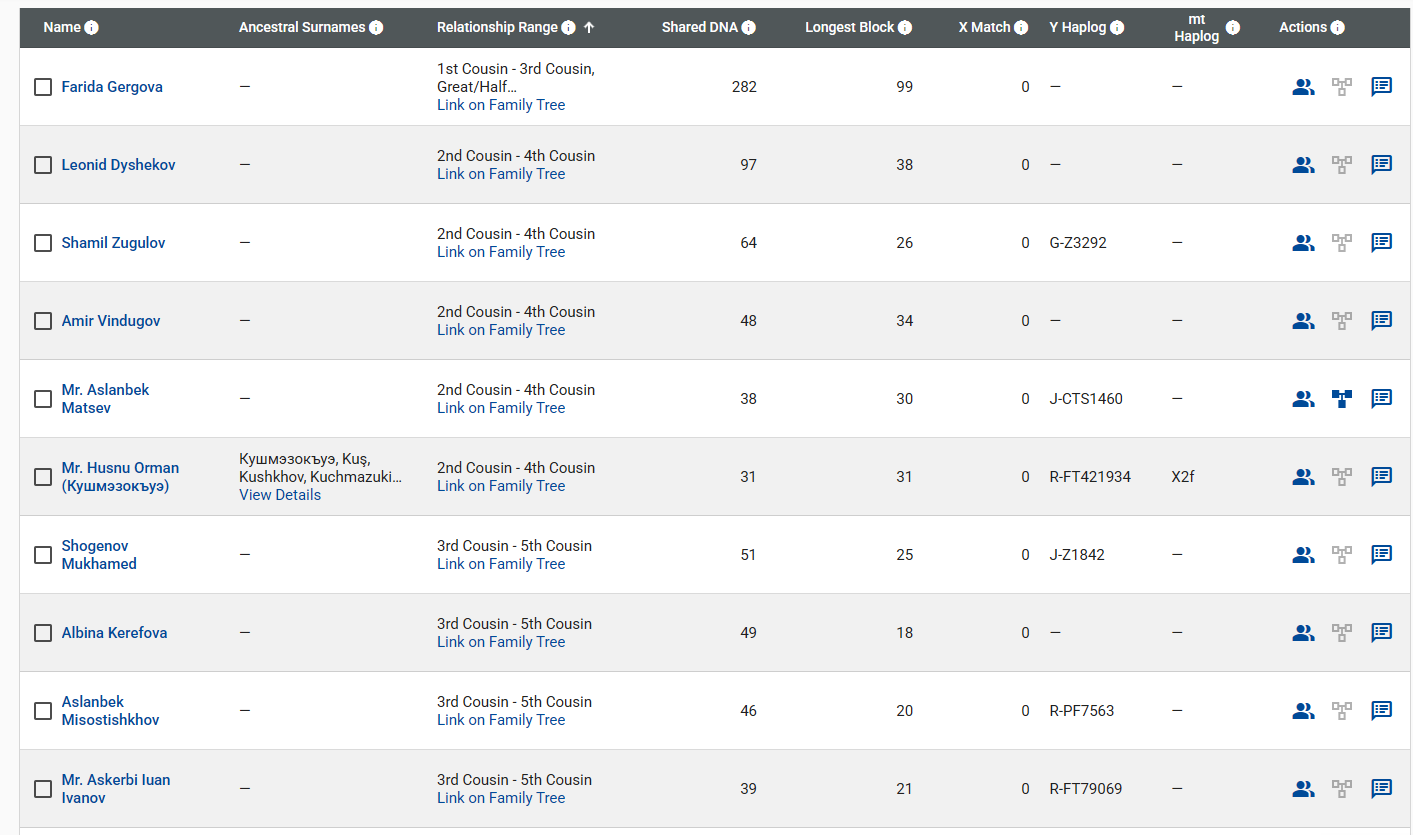The image size is (1413, 835).
Task: Click Y haplogroup J-CTS1460
Action: click(x=1086, y=399)
